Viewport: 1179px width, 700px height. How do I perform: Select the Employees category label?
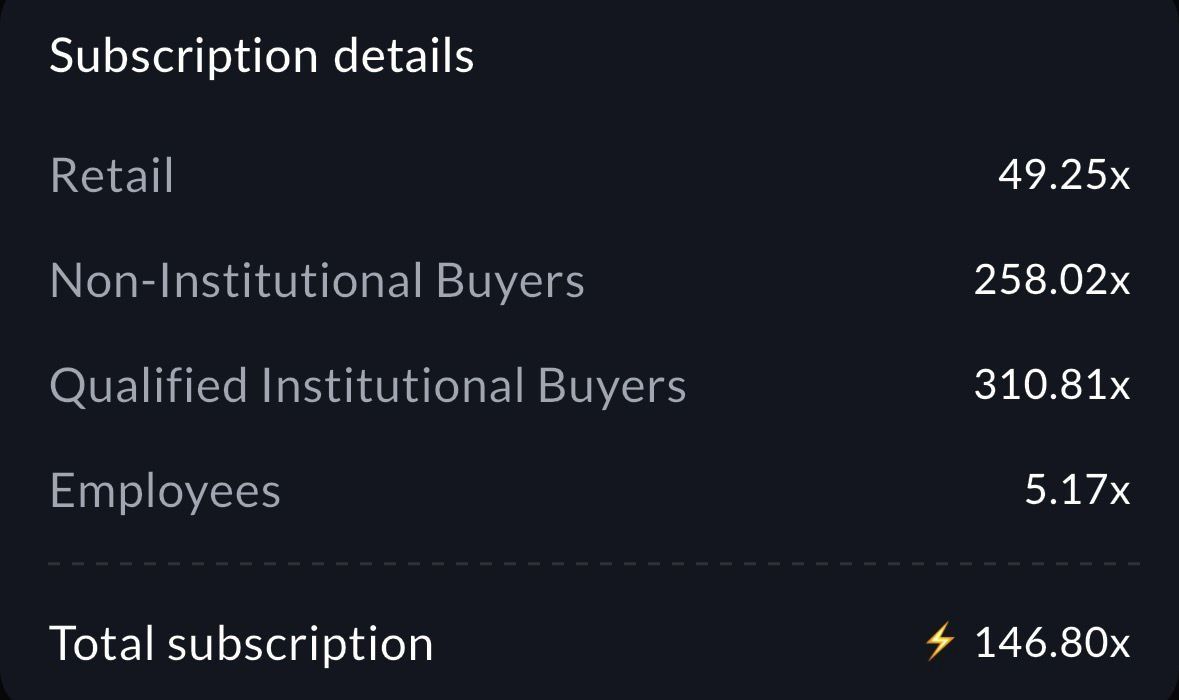[165, 491]
